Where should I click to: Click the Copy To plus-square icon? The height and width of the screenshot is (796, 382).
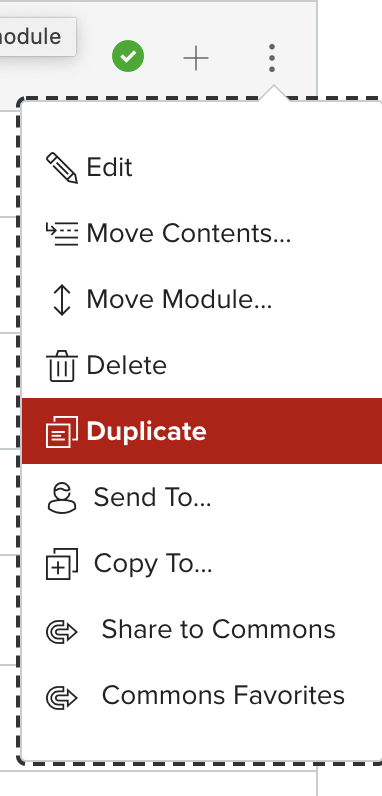coord(62,563)
